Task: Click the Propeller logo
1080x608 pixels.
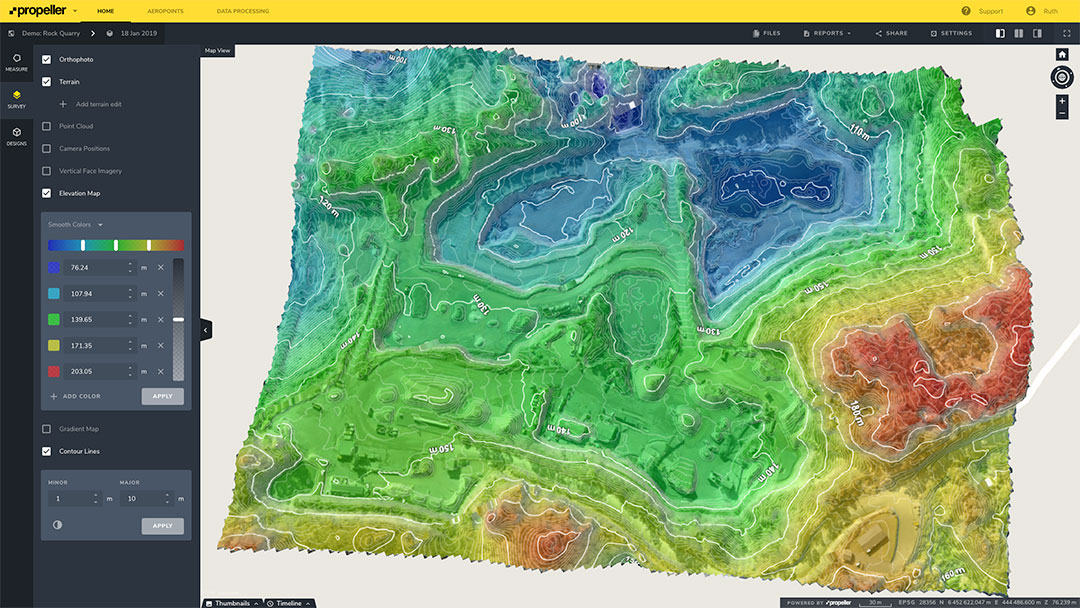Action: point(38,11)
